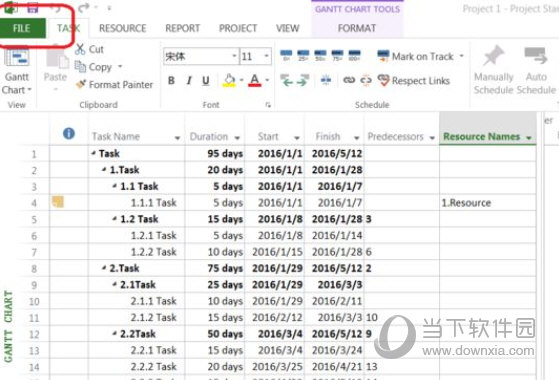
Task: Open the FILE tab
Action: [22, 28]
